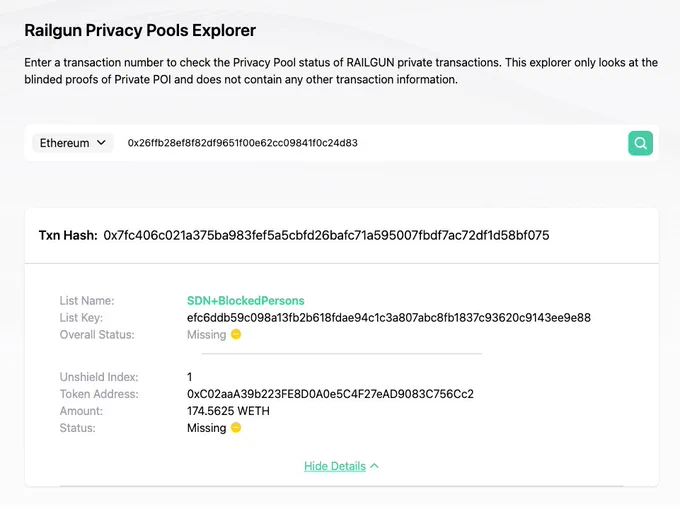The width and height of the screenshot is (680, 509).
Task: Click the chevron-up icon next to Hide Details
Action: click(x=375, y=466)
